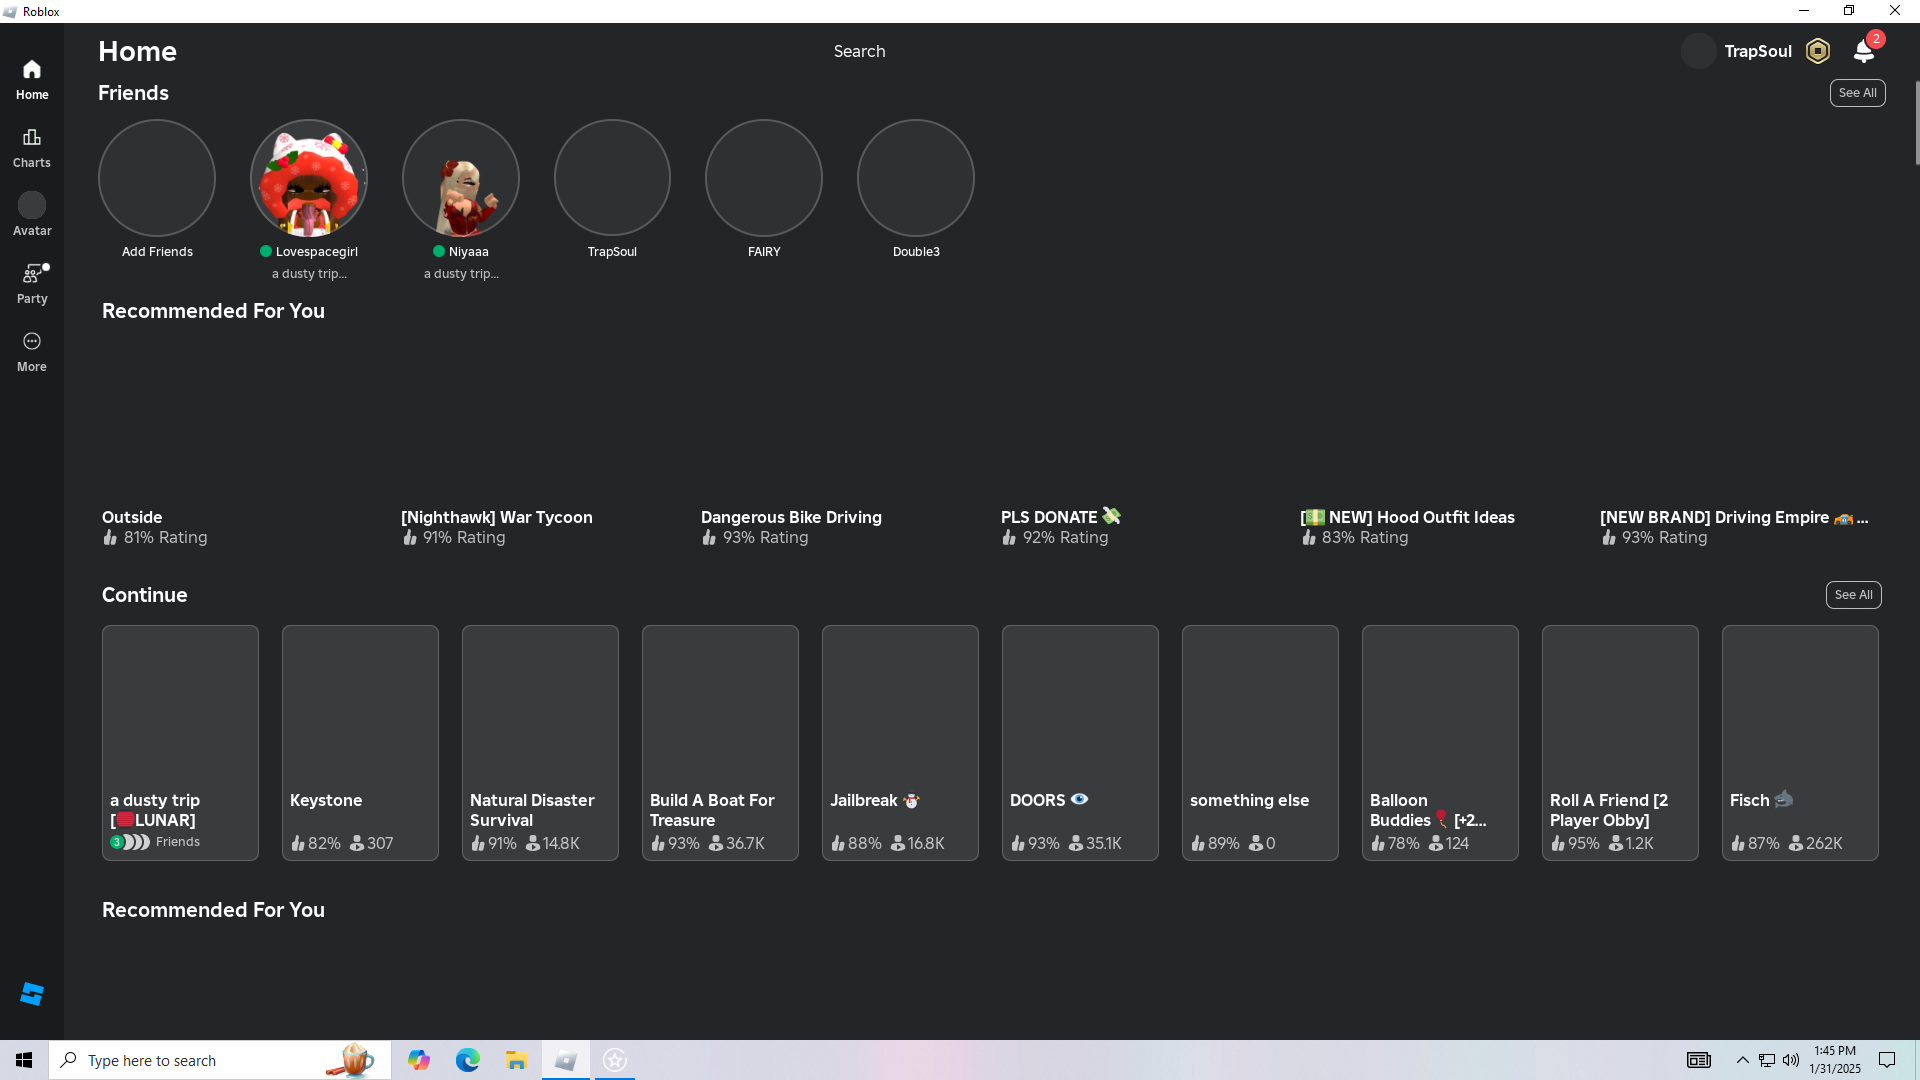Launch Microsoft Edge from taskbar
Image resolution: width=1920 pixels, height=1080 pixels.
click(x=468, y=1060)
